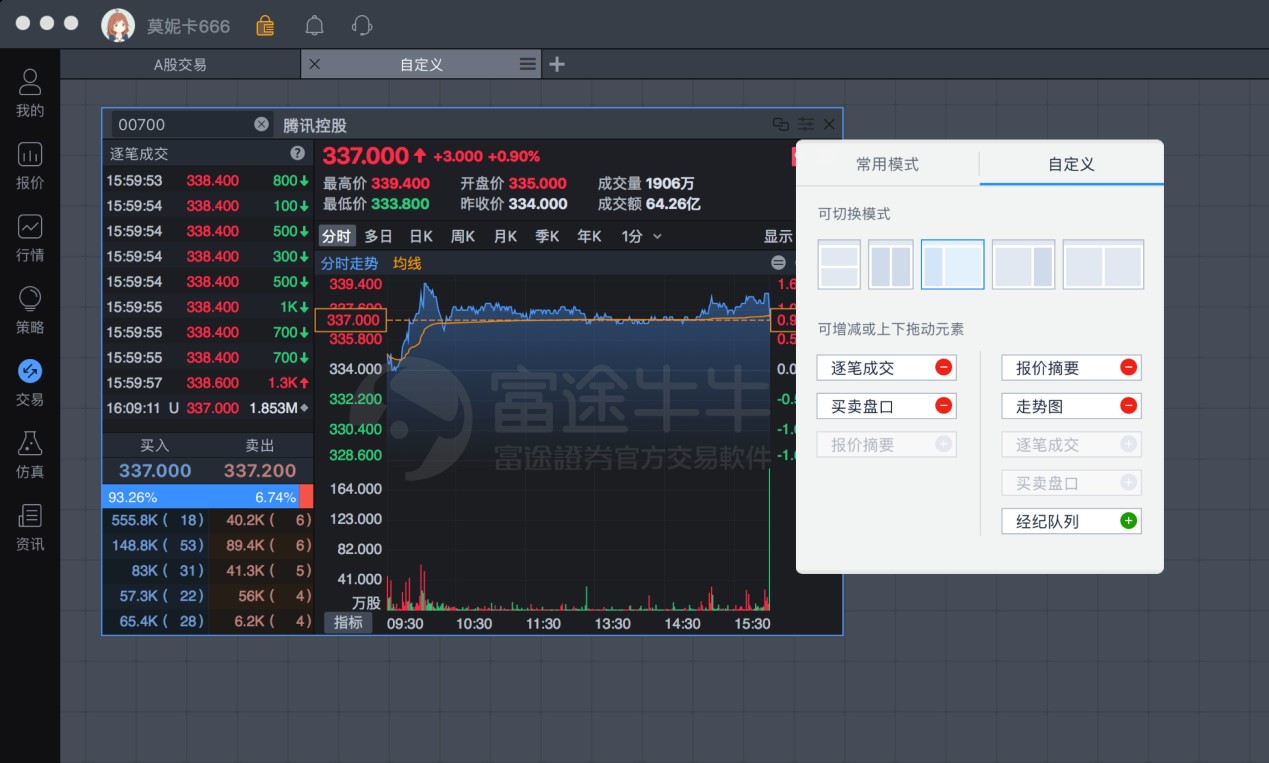Open the 自定义 tab hamburger menu
This screenshot has height=763, width=1269.
click(527, 63)
